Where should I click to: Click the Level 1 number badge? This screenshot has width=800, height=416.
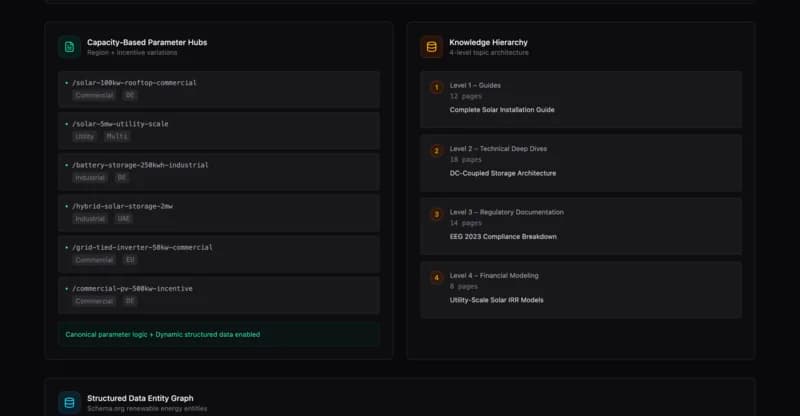(x=436, y=87)
